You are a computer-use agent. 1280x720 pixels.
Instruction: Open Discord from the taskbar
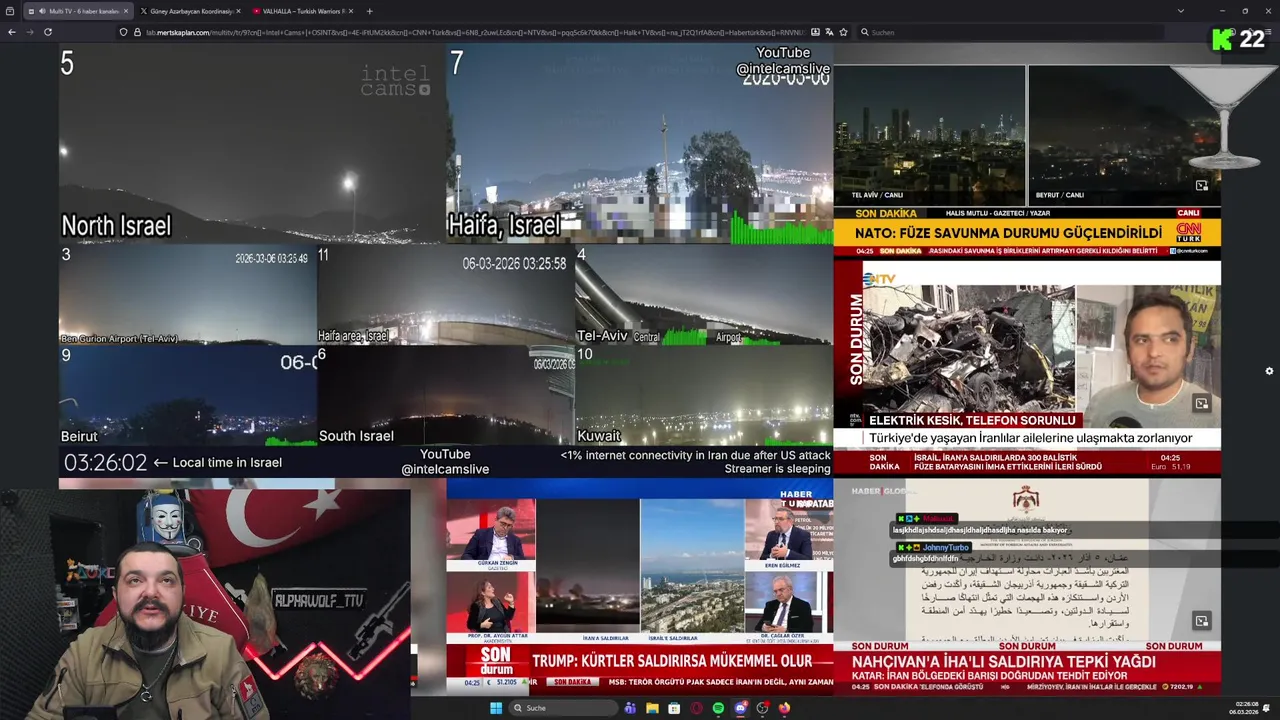coord(740,708)
